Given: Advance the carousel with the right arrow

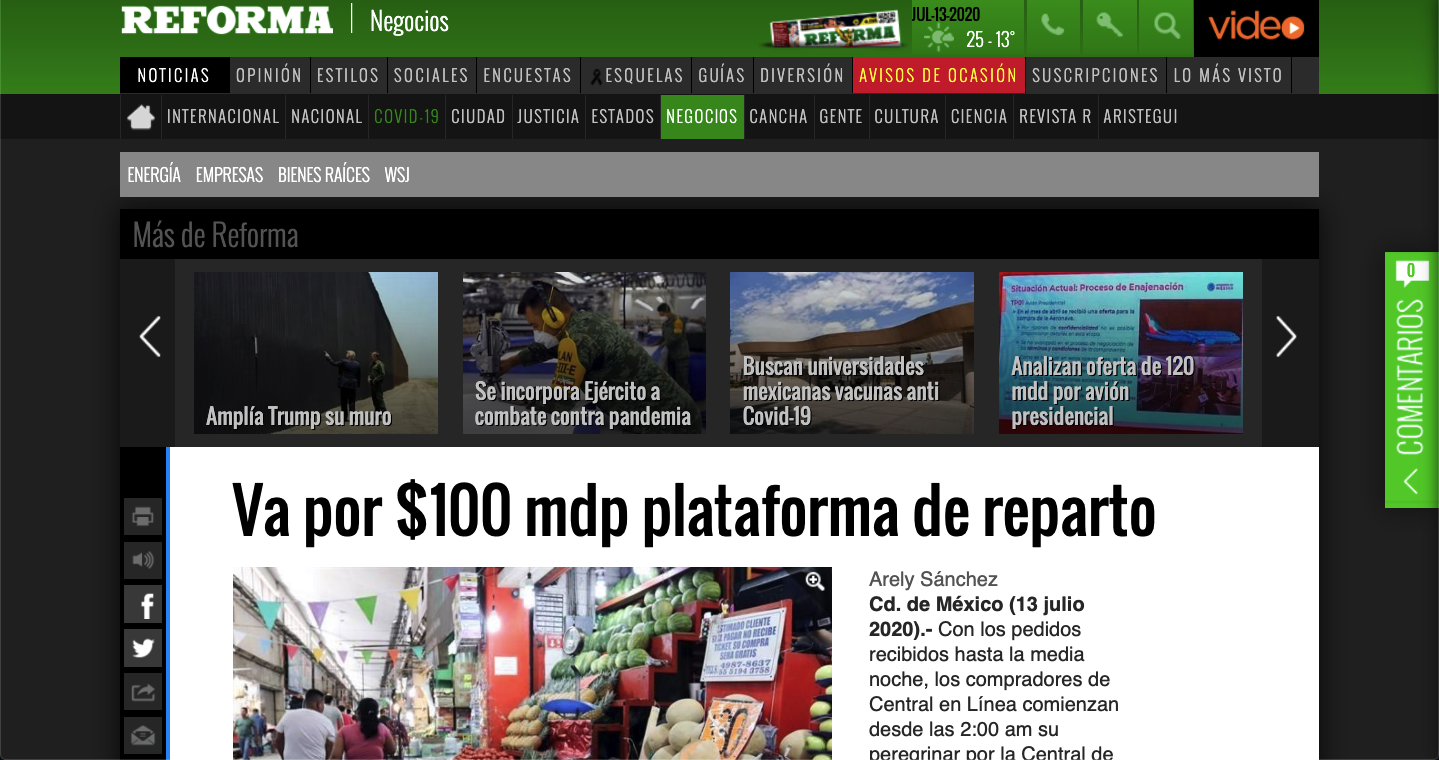Looking at the screenshot, I should click(1286, 337).
